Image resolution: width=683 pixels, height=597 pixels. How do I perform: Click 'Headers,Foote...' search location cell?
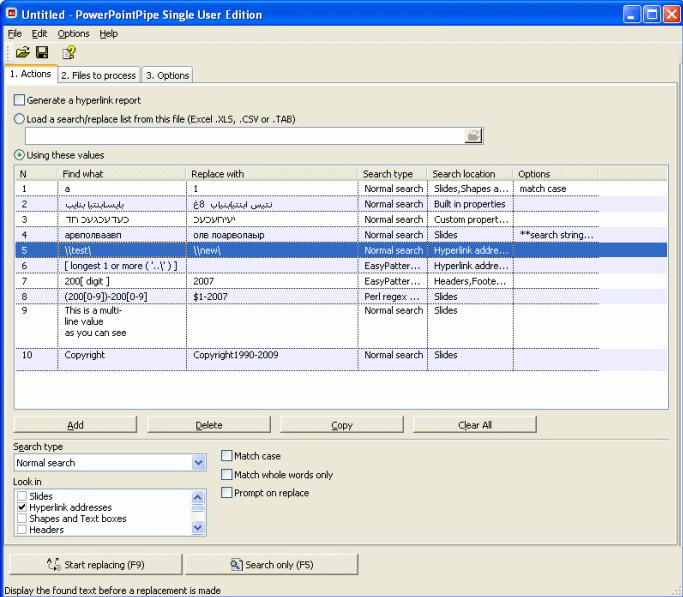pyautogui.click(x=470, y=281)
